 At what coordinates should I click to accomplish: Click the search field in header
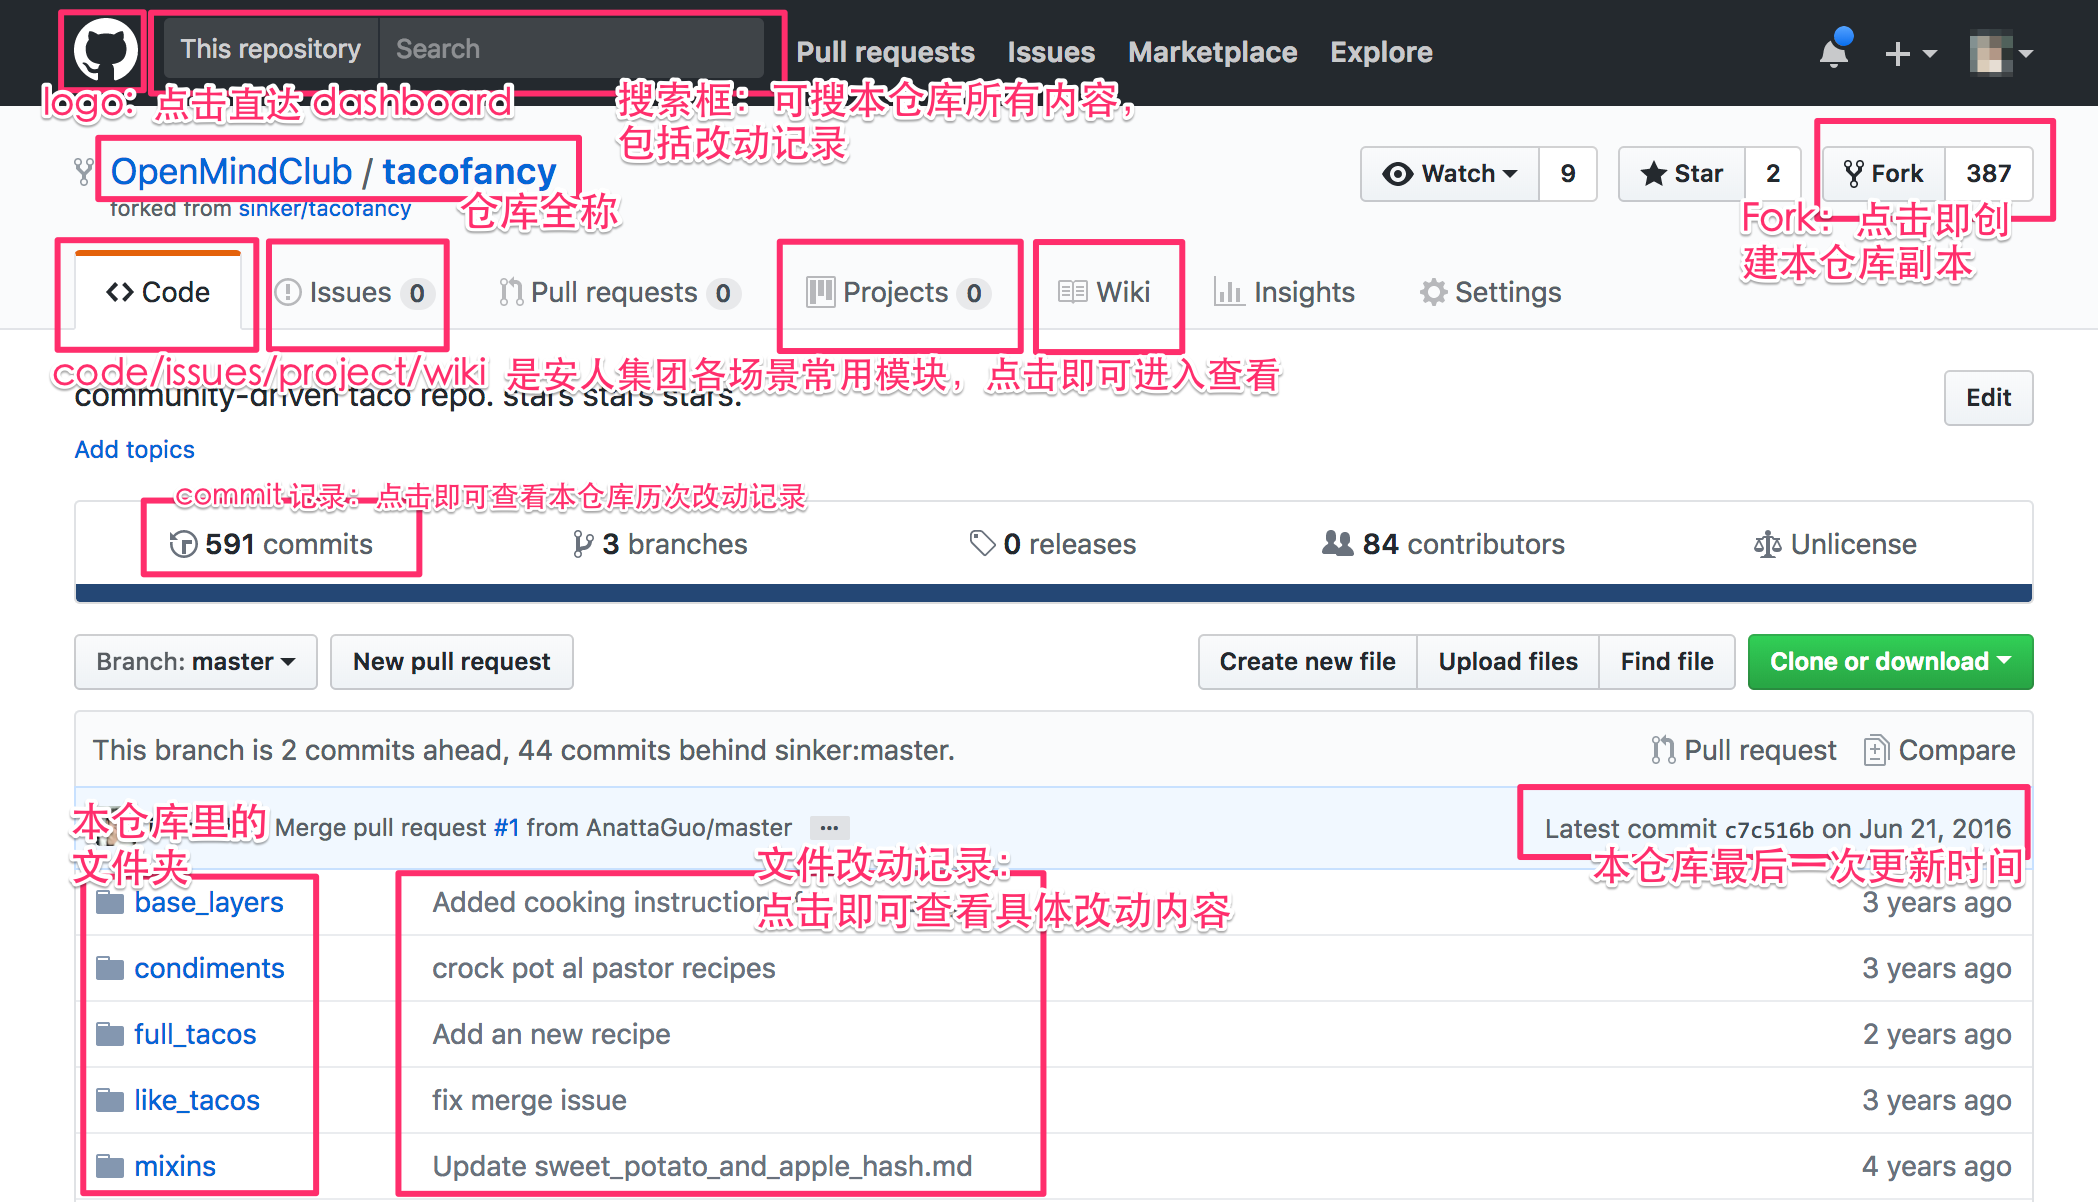coord(571,49)
